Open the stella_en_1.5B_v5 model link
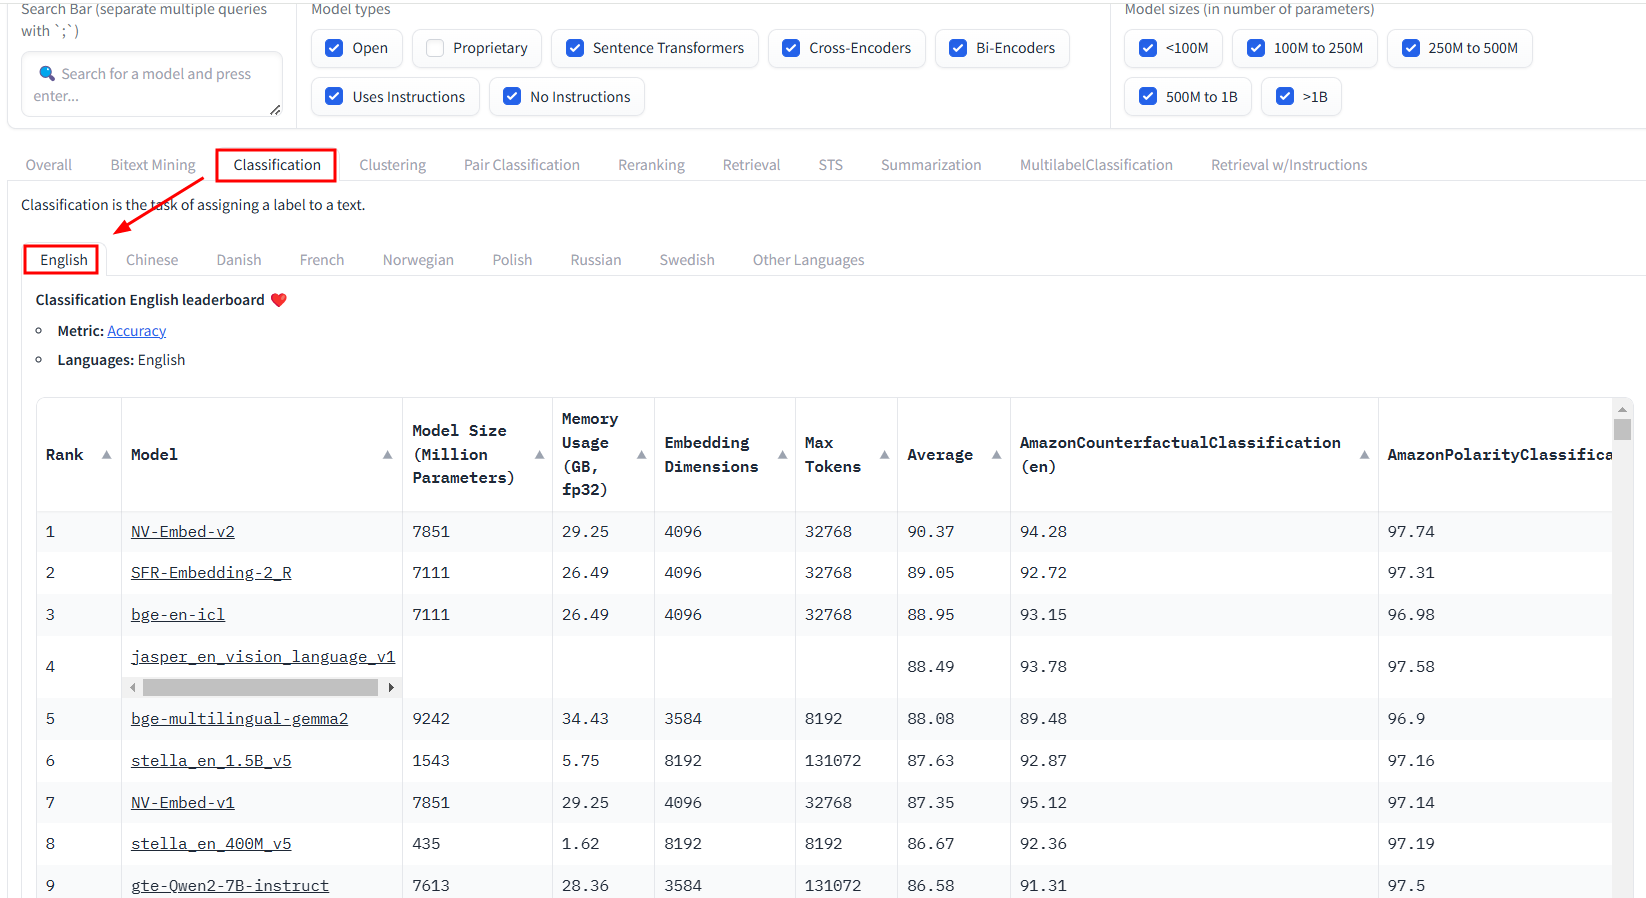 (x=211, y=761)
